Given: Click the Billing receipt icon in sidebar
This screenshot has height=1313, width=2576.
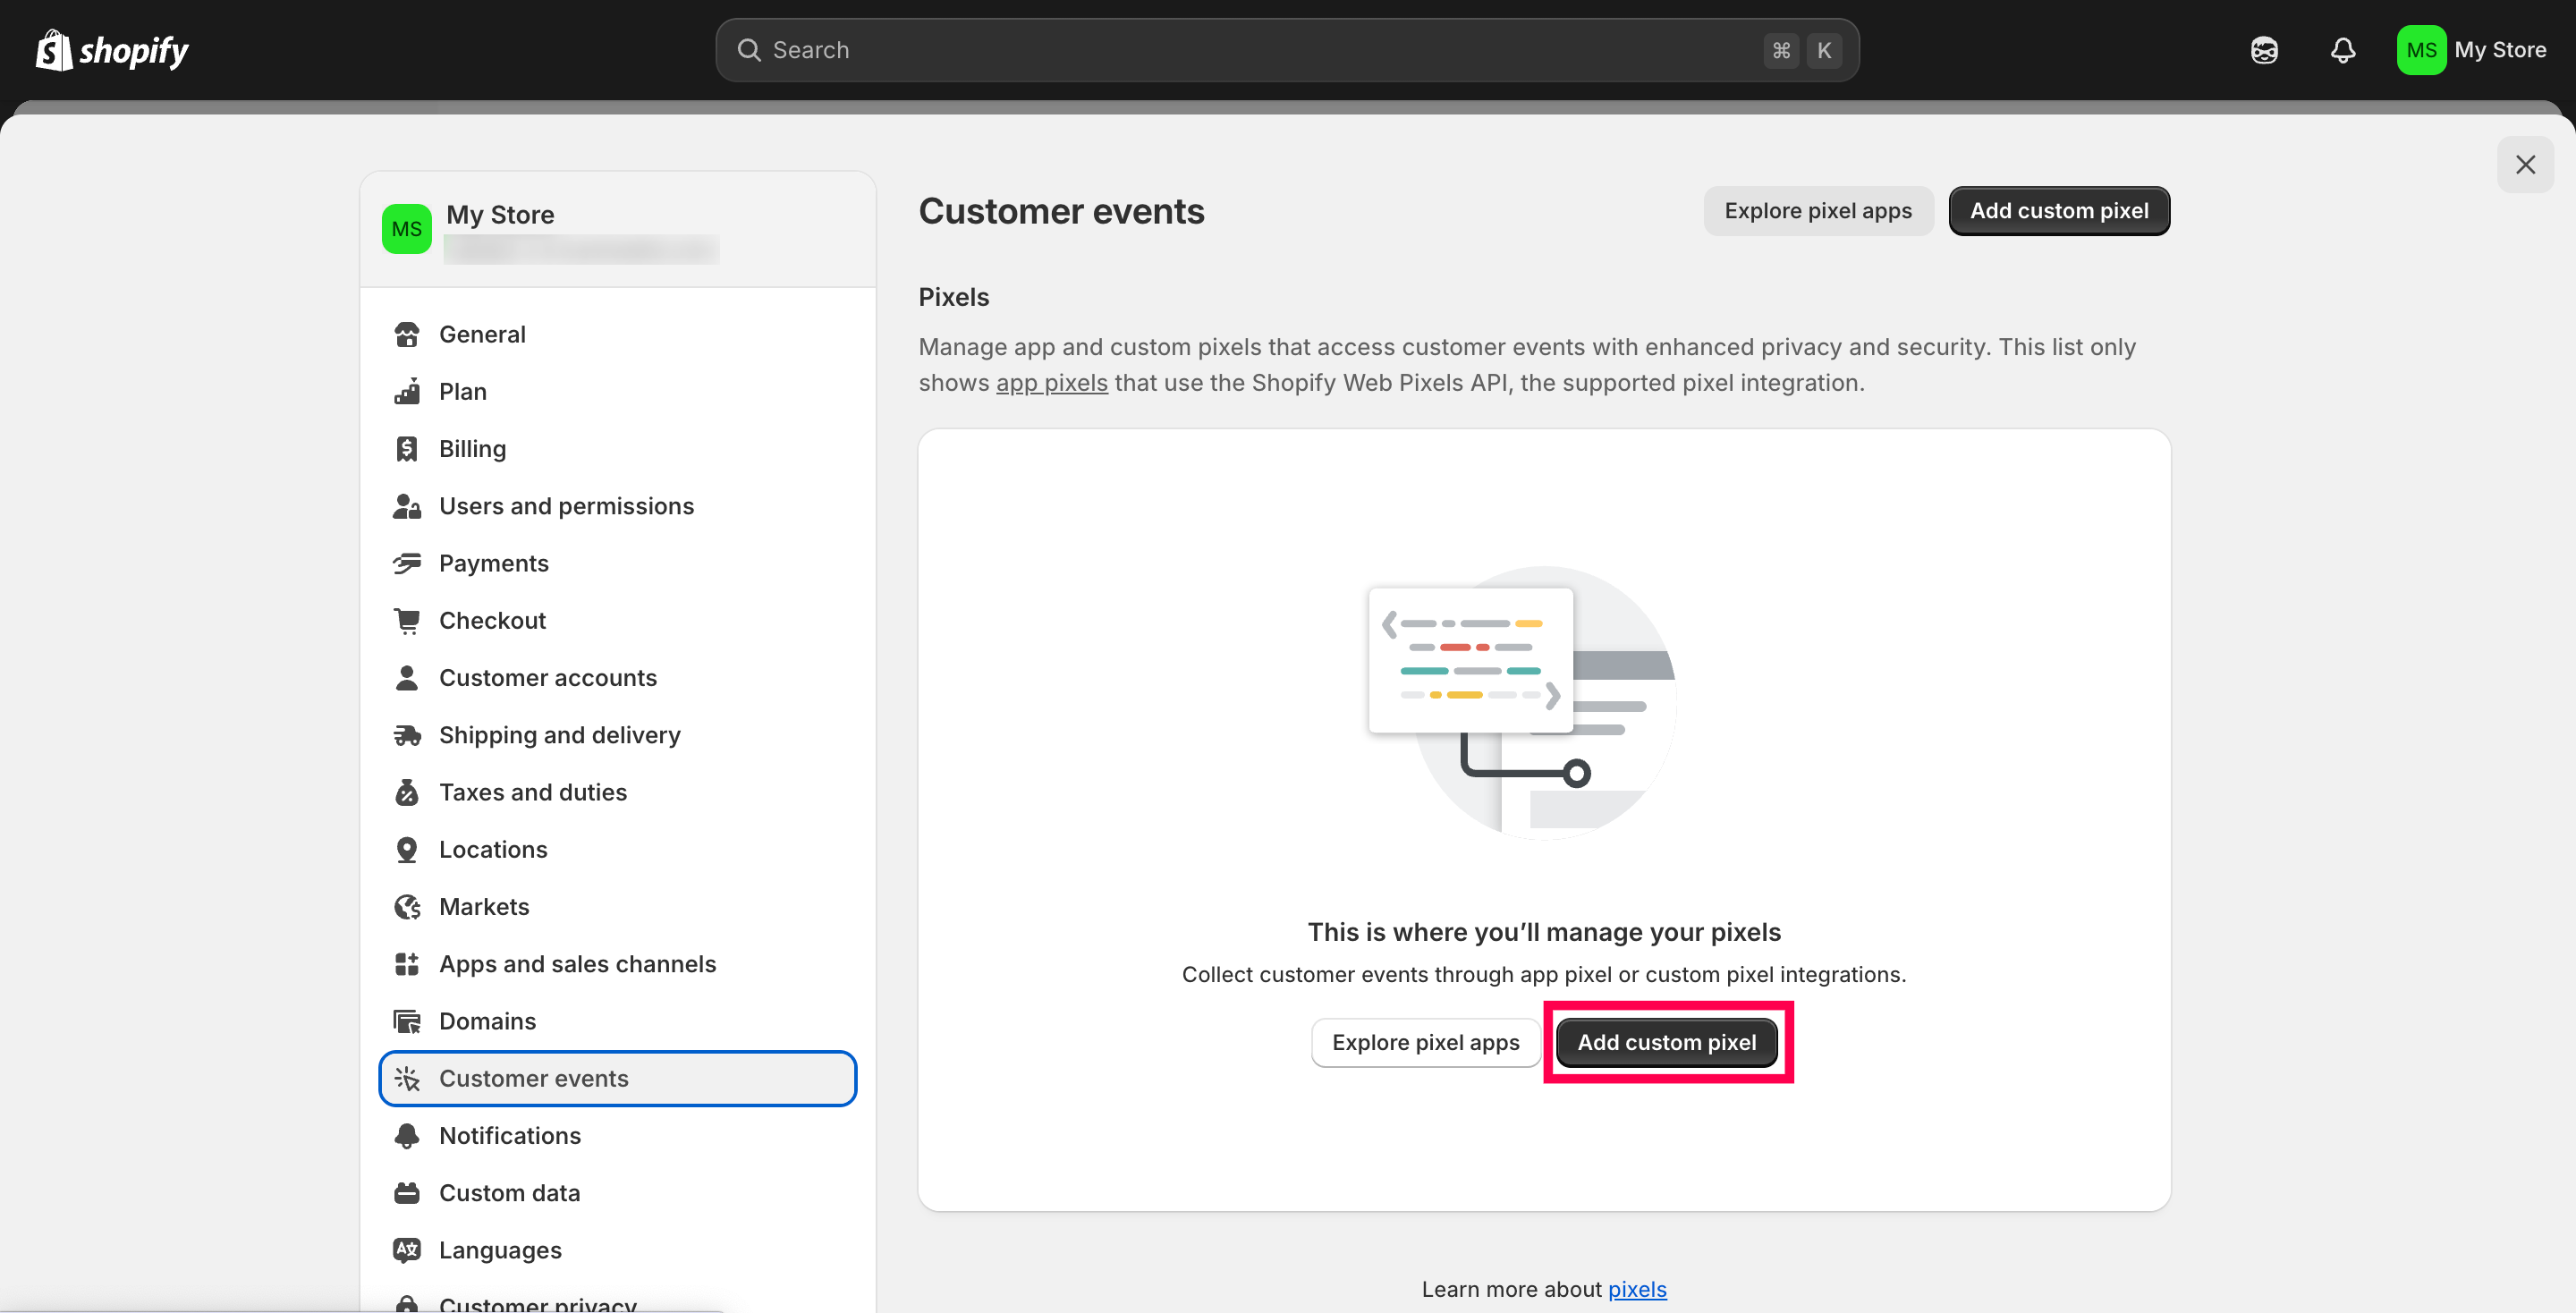Looking at the screenshot, I should [x=406, y=449].
